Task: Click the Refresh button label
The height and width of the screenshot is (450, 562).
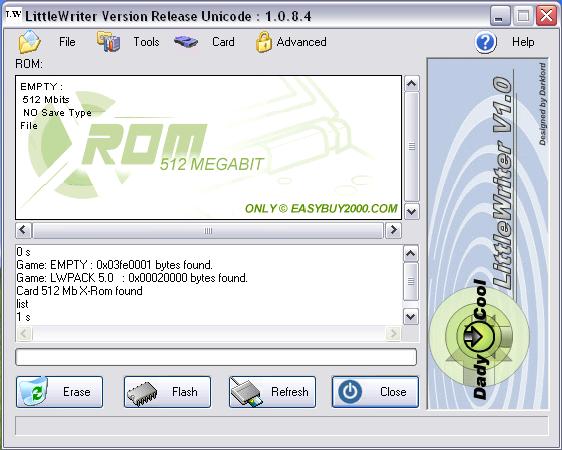Action: tap(290, 392)
